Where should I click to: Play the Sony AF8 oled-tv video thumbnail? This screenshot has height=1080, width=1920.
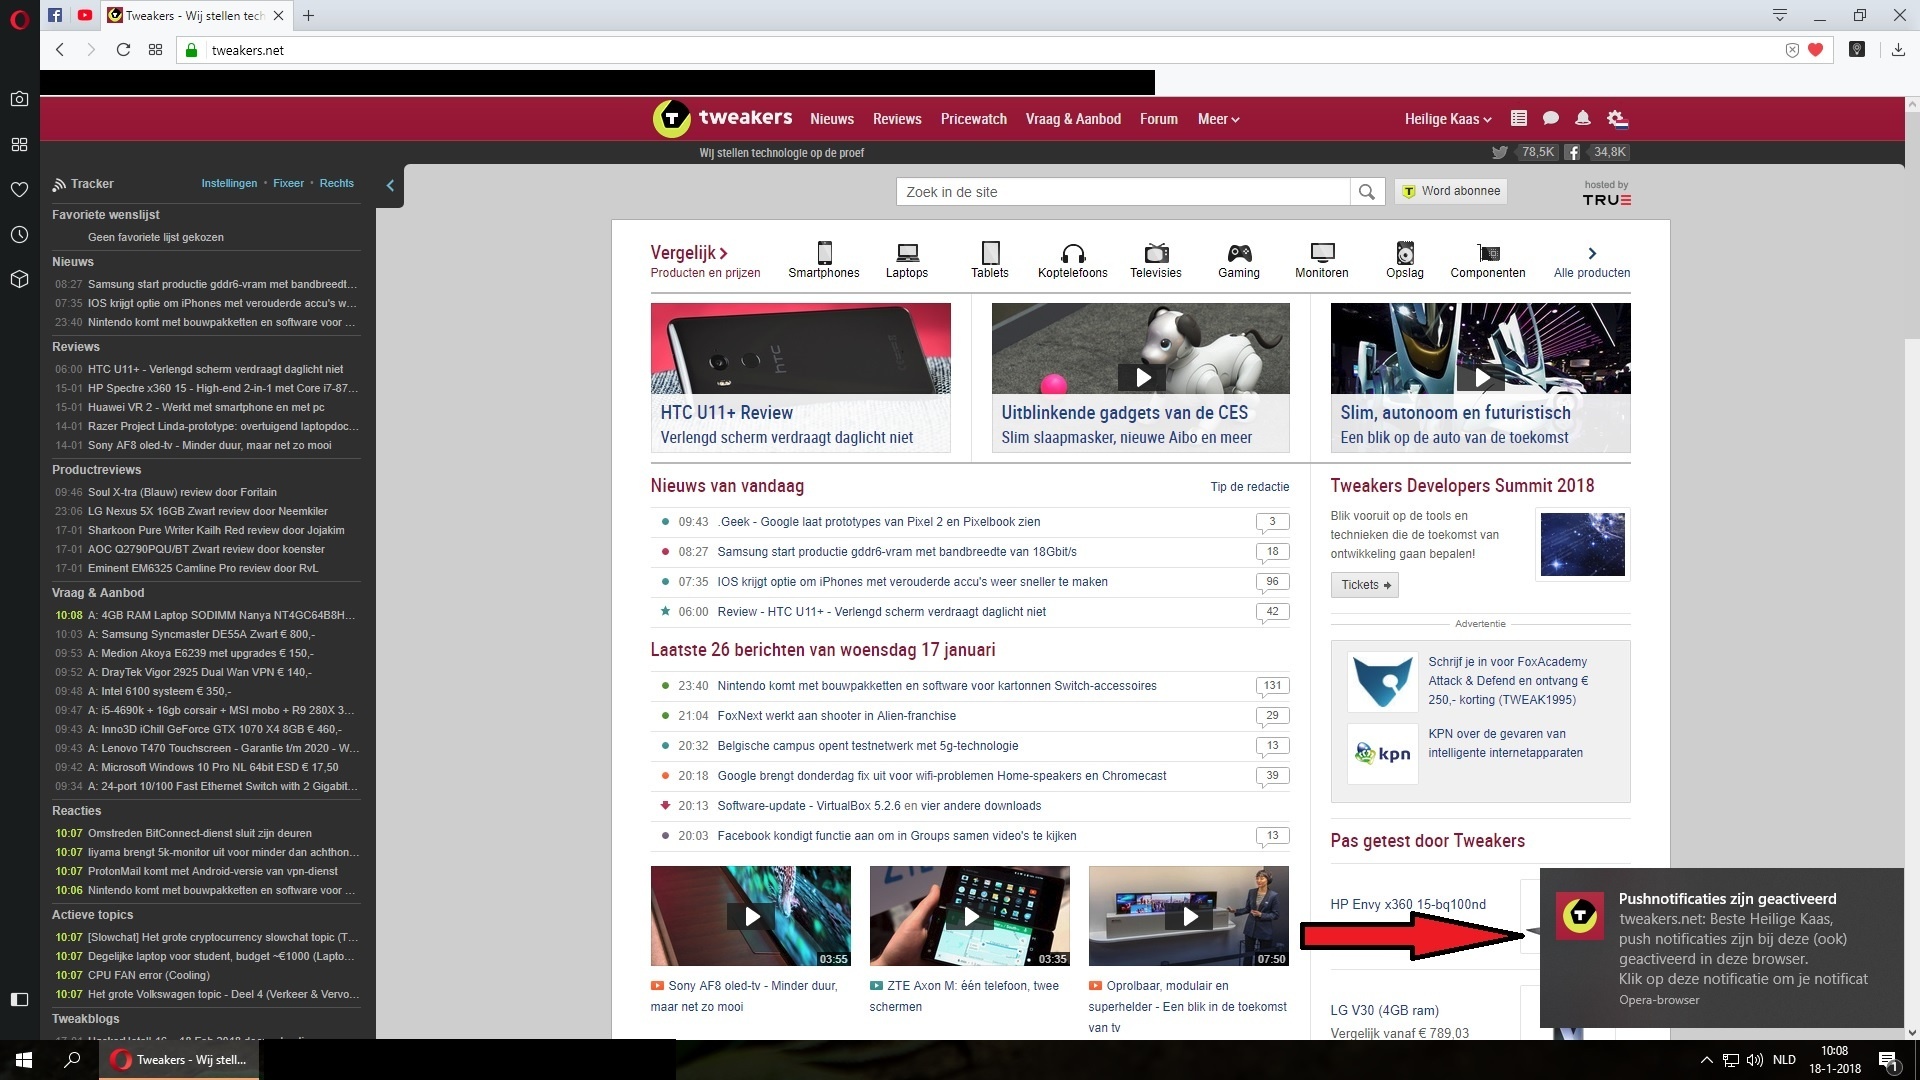[751, 916]
